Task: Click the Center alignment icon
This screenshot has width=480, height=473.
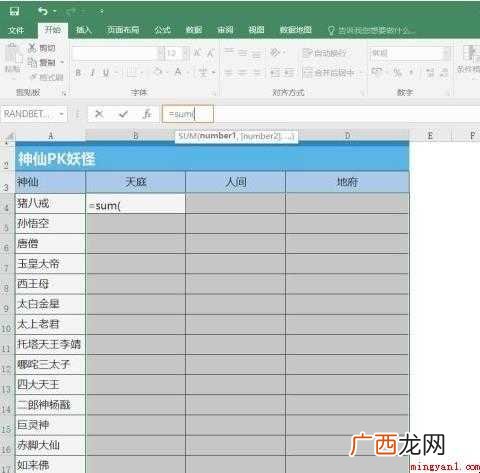Action: (243, 73)
